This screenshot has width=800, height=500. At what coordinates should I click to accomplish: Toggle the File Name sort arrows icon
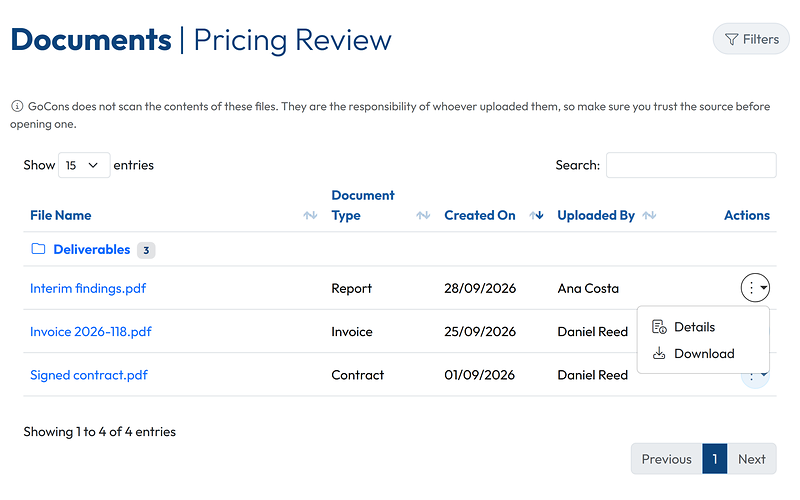click(x=310, y=215)
